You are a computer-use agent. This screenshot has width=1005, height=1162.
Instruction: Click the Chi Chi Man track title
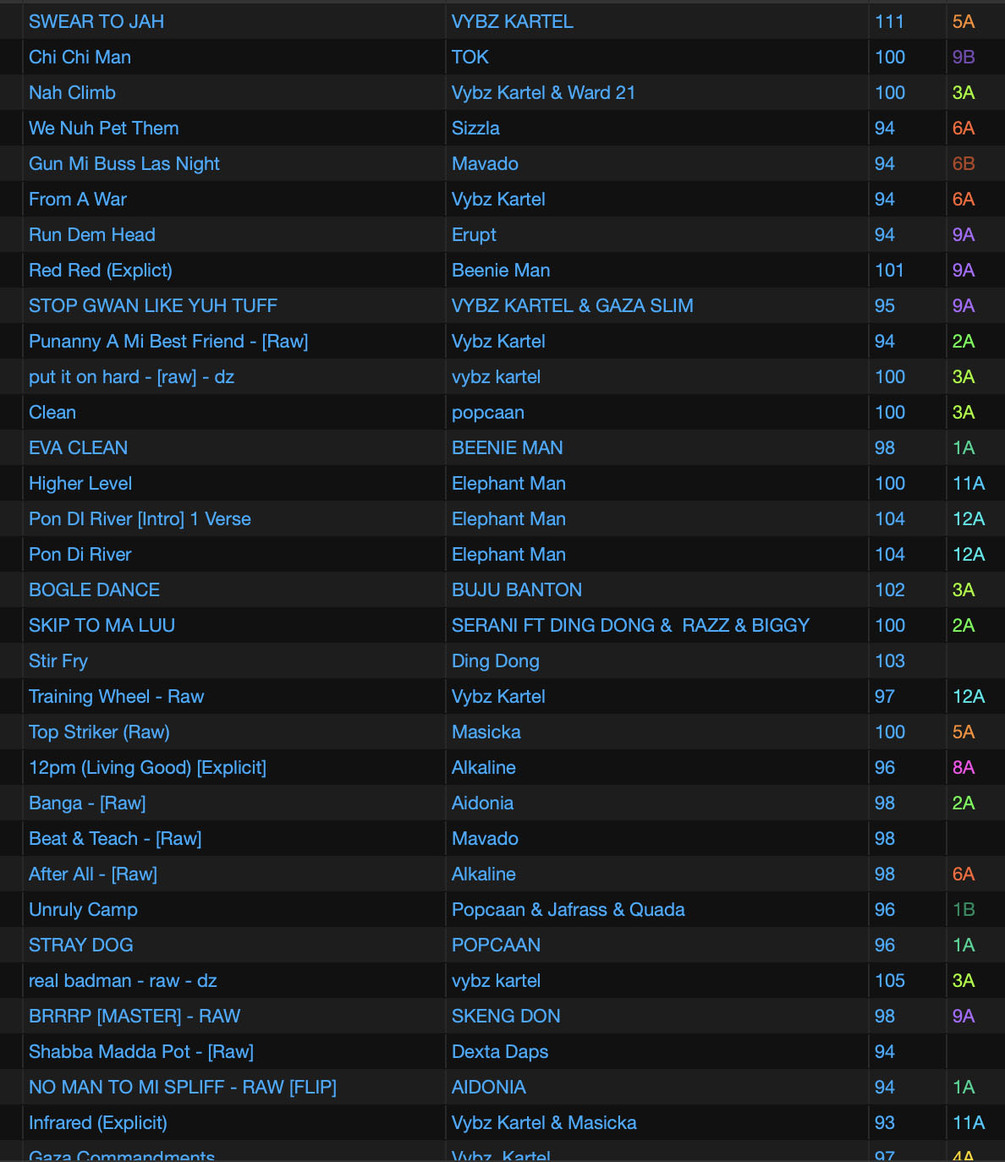coord(80,57)
